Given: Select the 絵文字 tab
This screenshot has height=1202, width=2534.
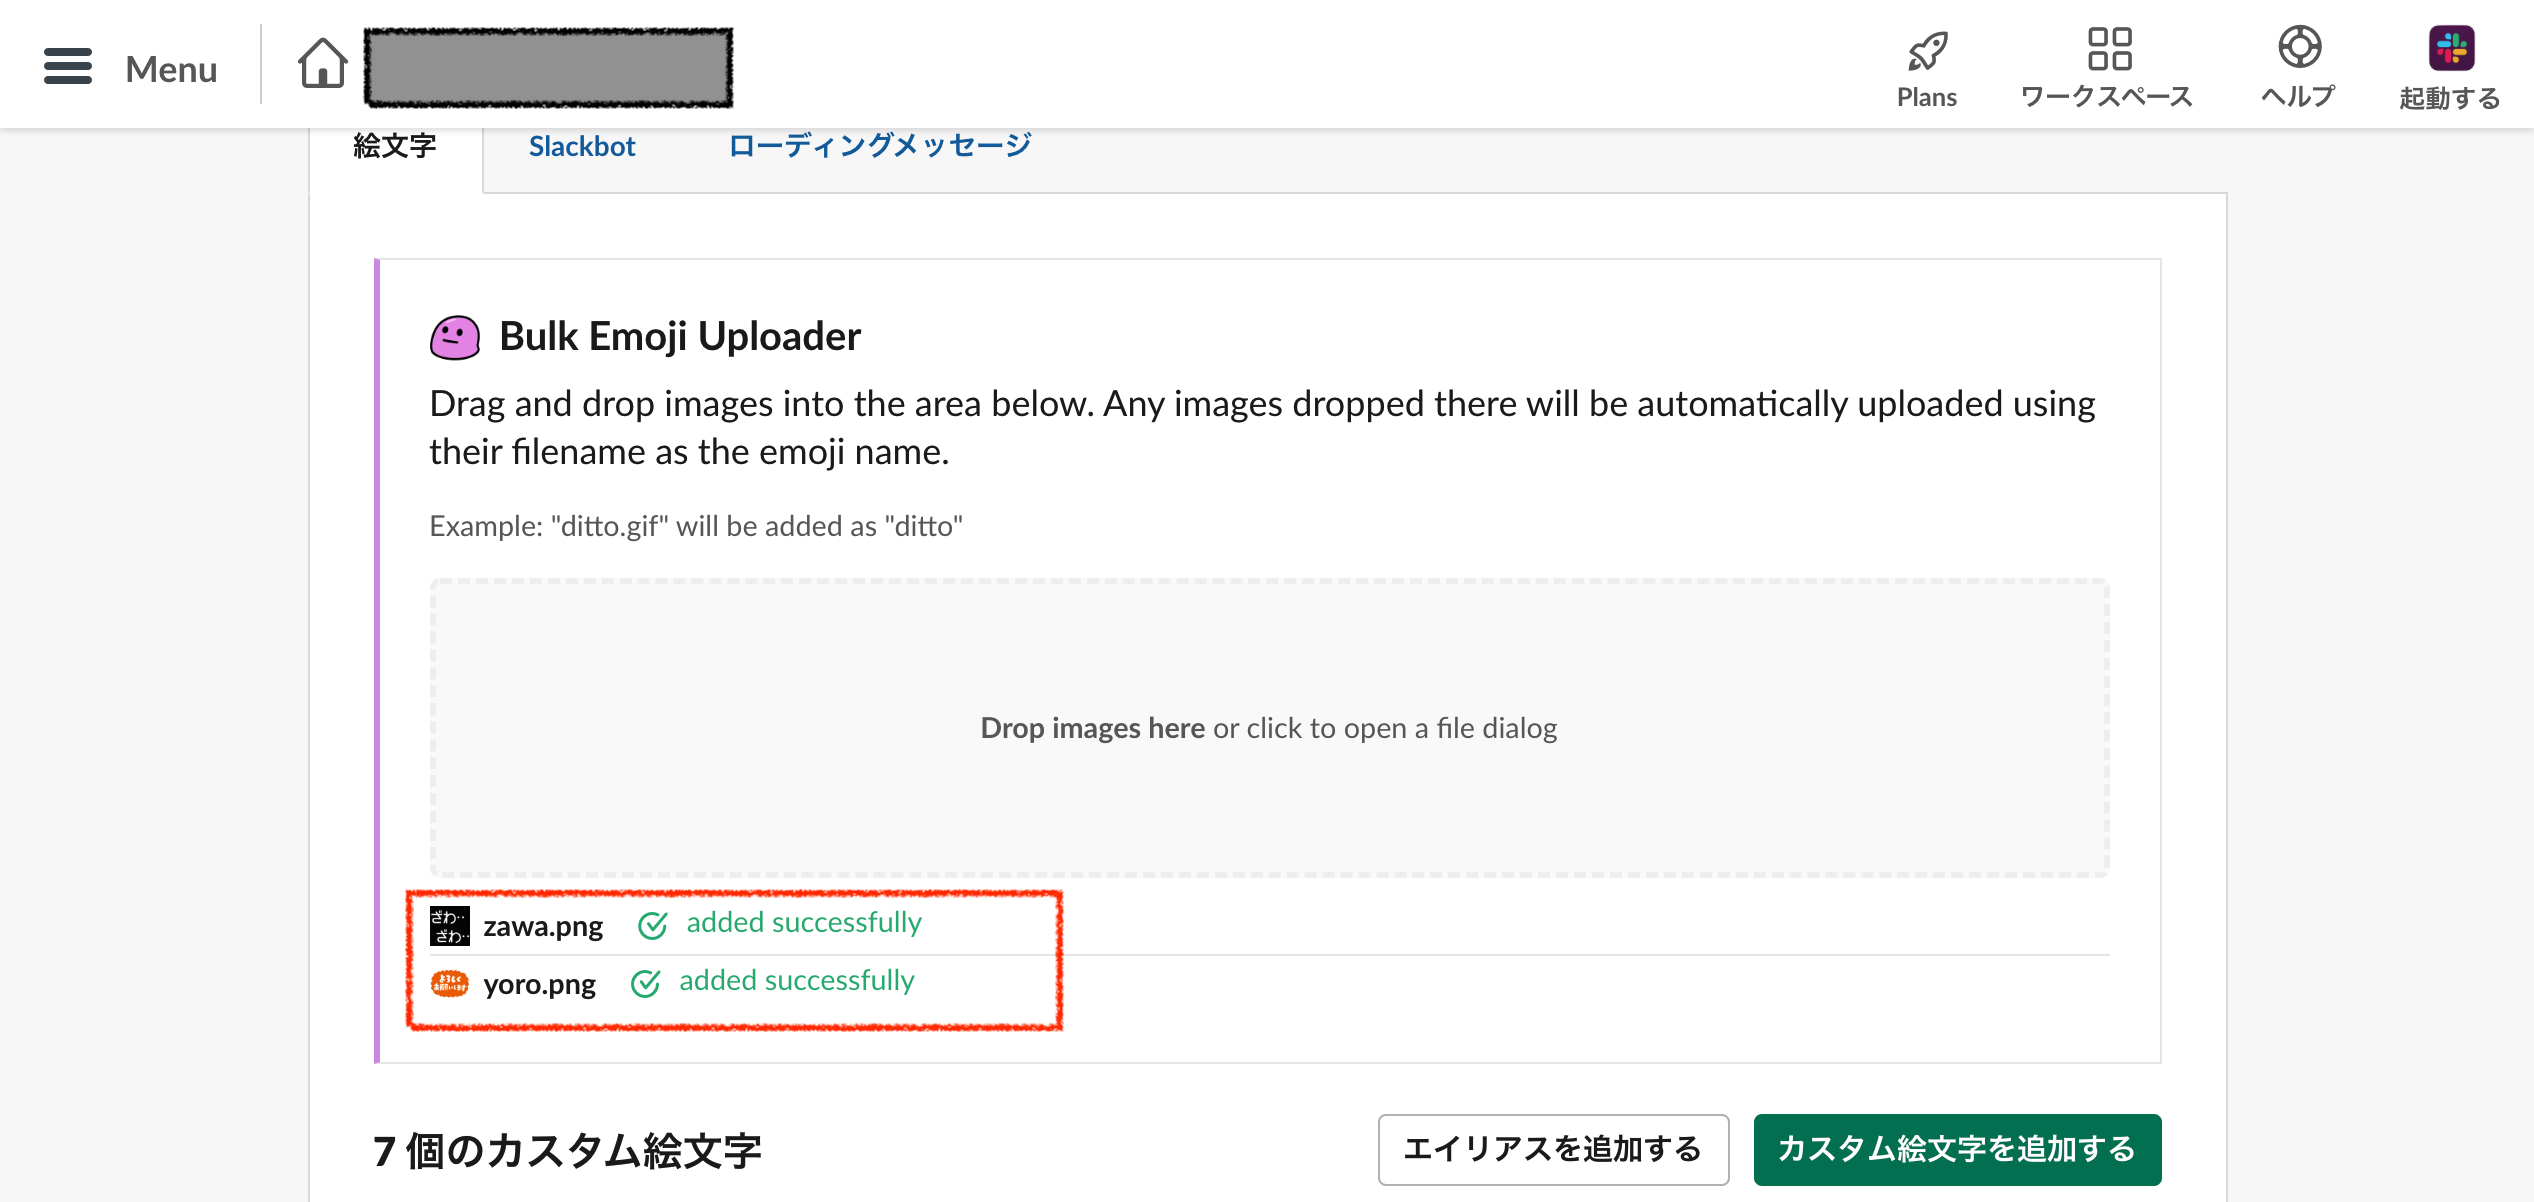Looking at the screenshot, I should [x=395, y=146].
